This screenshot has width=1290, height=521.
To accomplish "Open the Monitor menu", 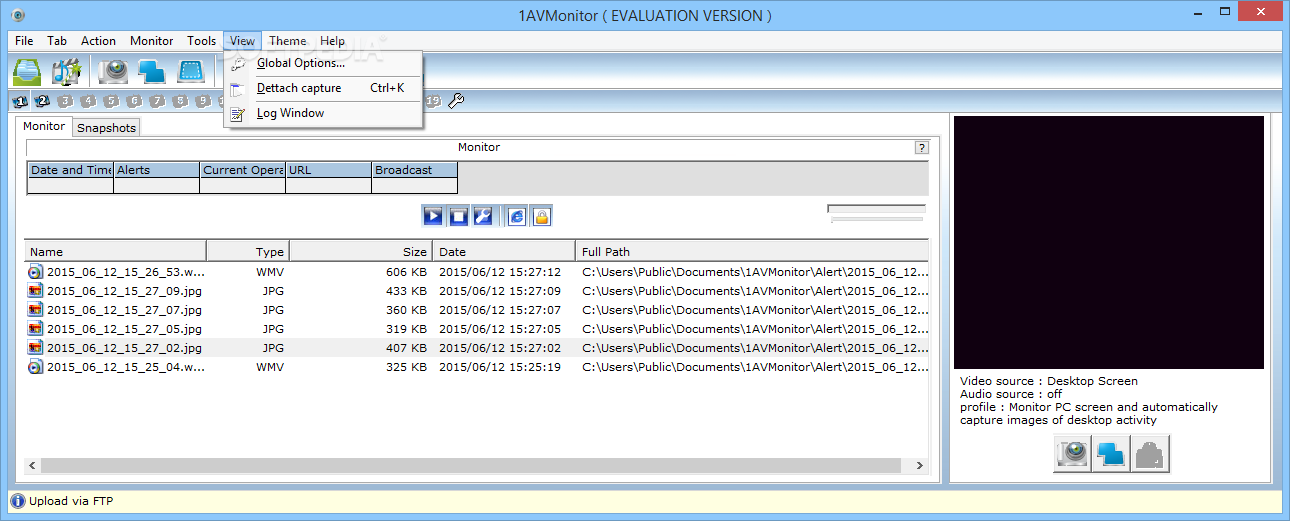I will [x=151, y=41].
